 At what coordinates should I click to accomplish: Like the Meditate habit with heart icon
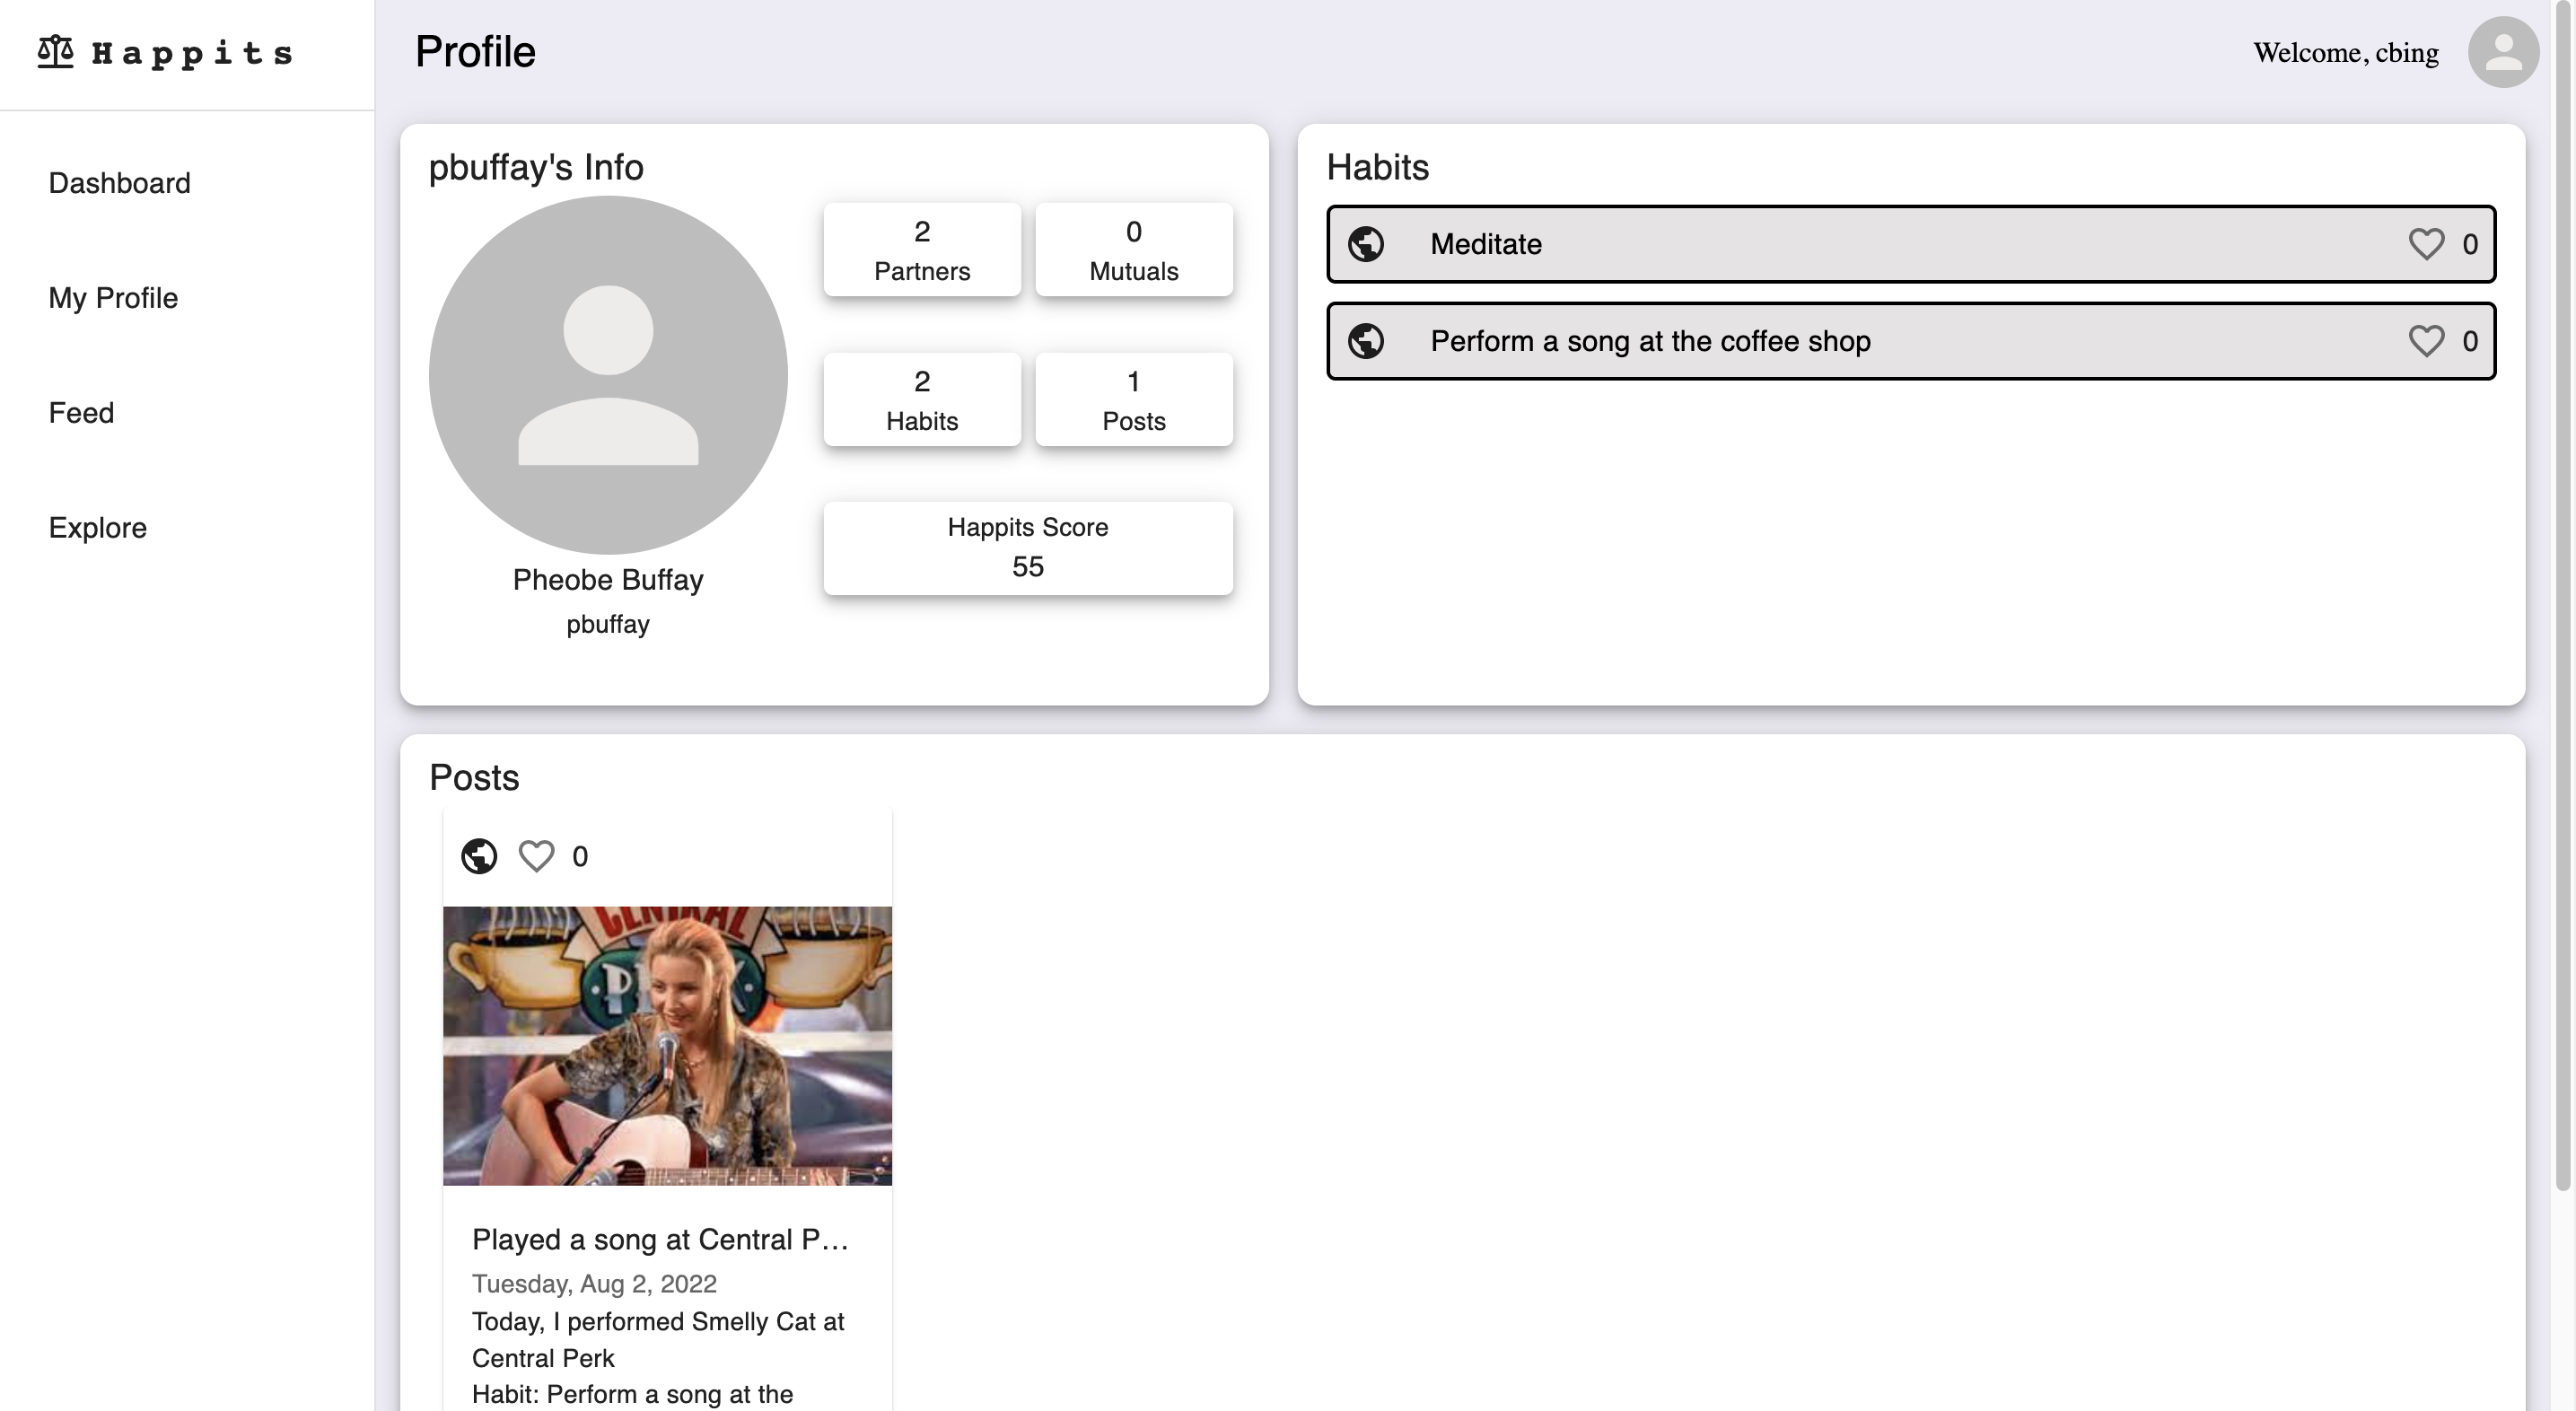pyautogui.click(x=2425, y=244)
